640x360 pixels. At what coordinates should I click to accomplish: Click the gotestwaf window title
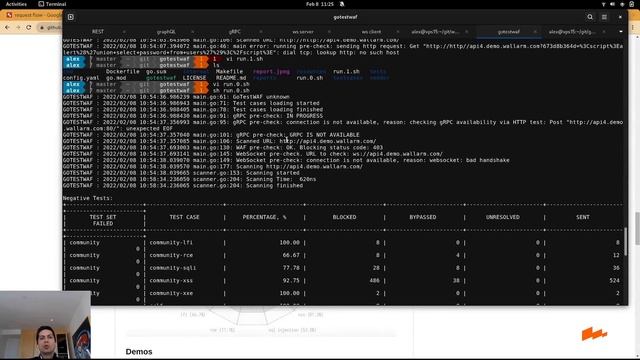pos(345,17)
